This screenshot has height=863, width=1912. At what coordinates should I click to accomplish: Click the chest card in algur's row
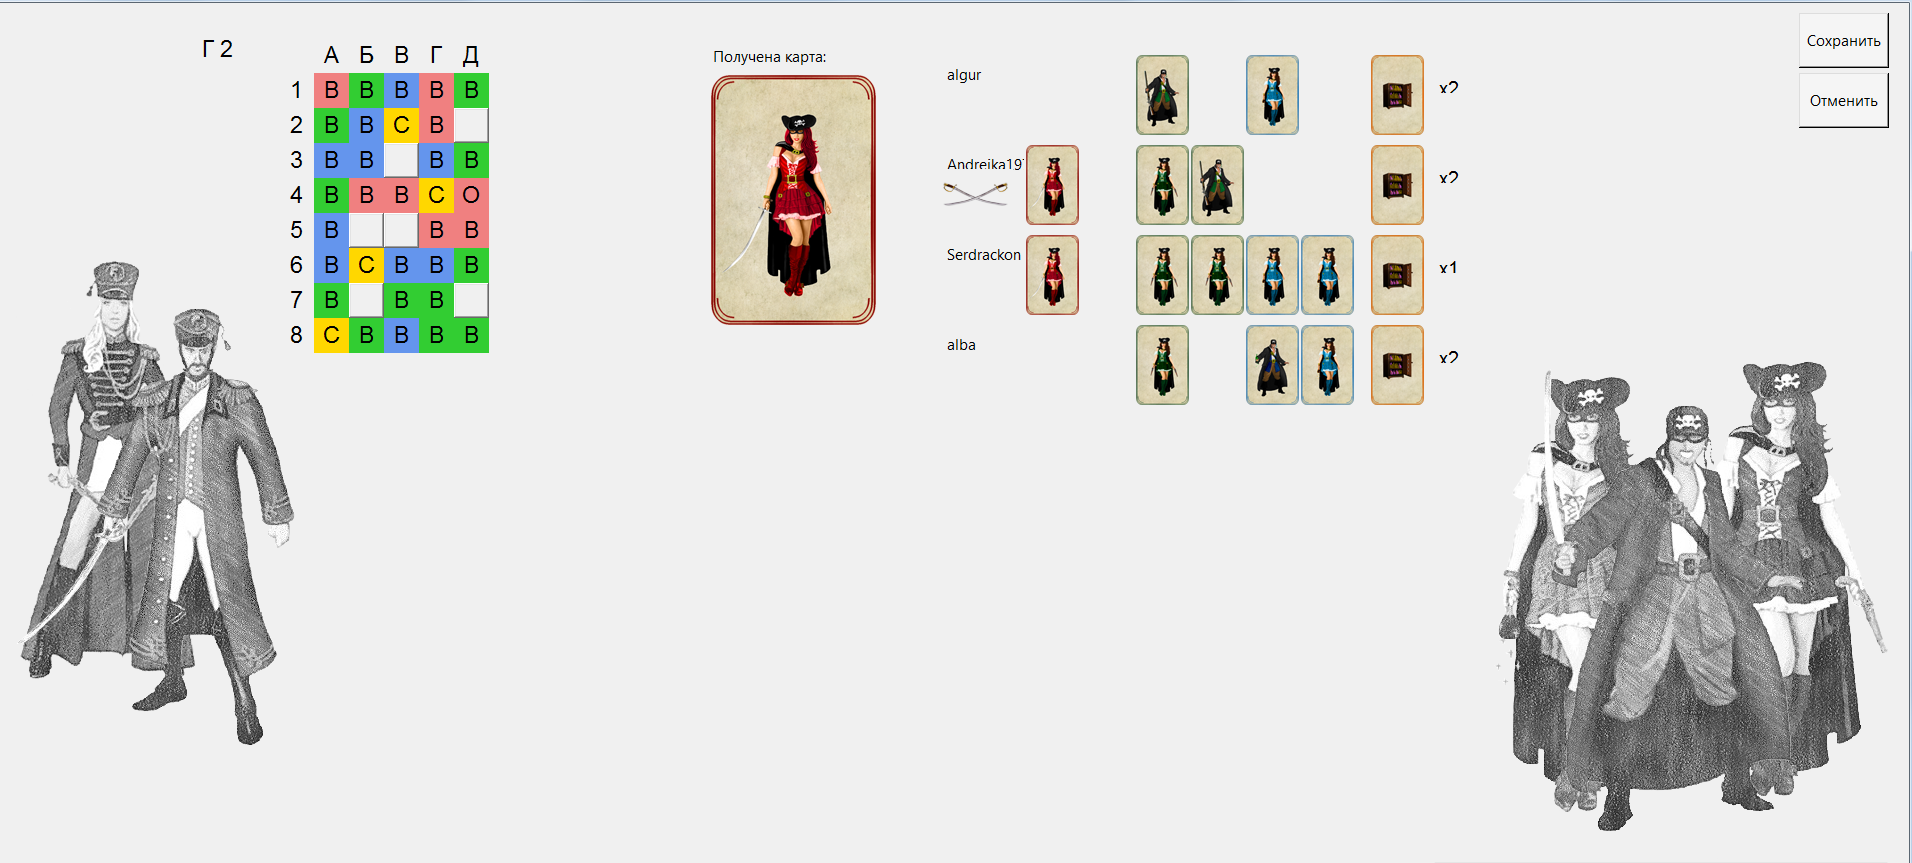tap(1397, 95)
